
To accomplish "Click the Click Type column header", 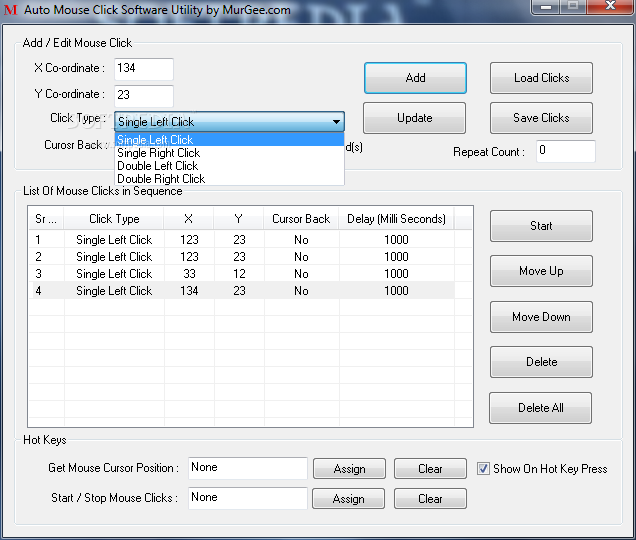I will 114,219.
